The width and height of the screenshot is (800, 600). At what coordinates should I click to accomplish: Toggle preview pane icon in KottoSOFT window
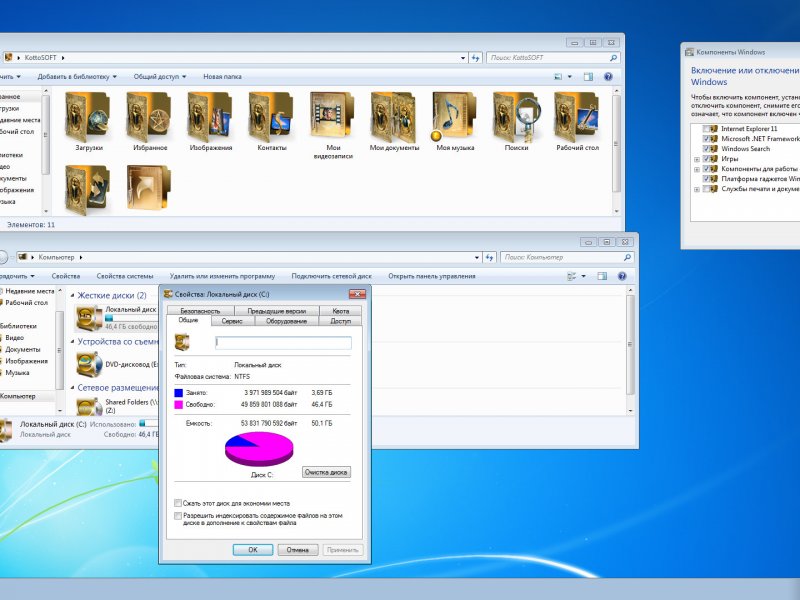tap(588, 77)
